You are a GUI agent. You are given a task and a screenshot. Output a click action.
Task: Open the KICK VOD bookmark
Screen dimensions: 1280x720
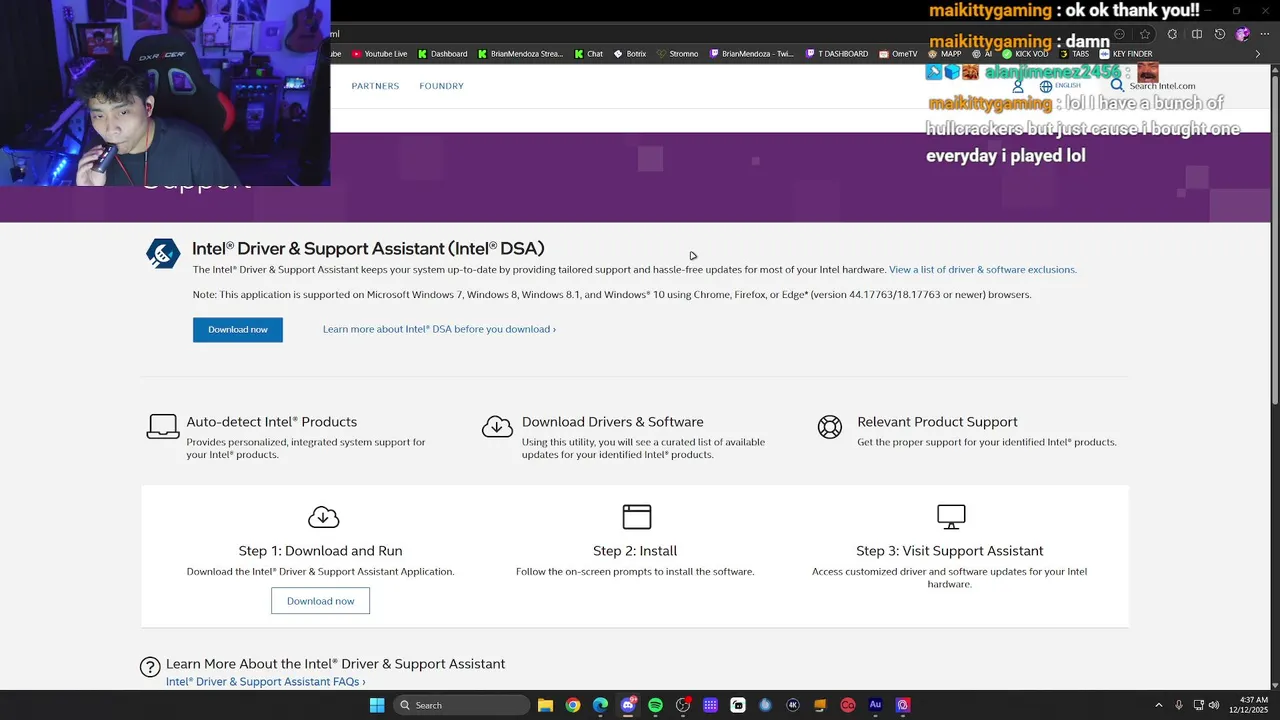point(1025,54)
